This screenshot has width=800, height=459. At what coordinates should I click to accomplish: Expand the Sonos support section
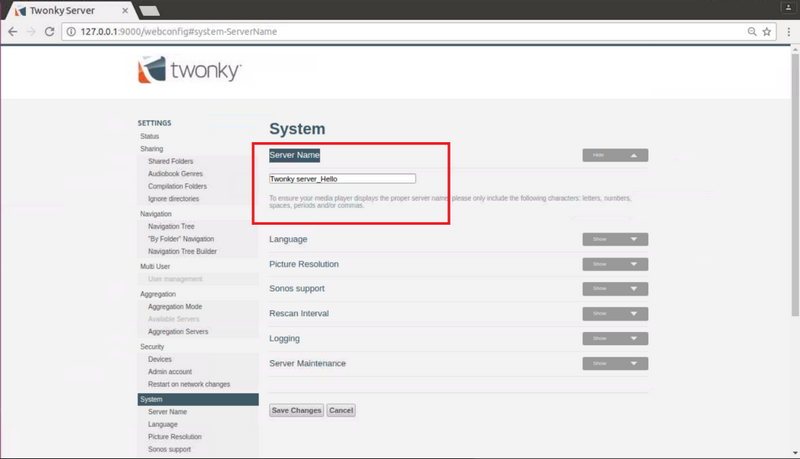(x=615, y=289)
